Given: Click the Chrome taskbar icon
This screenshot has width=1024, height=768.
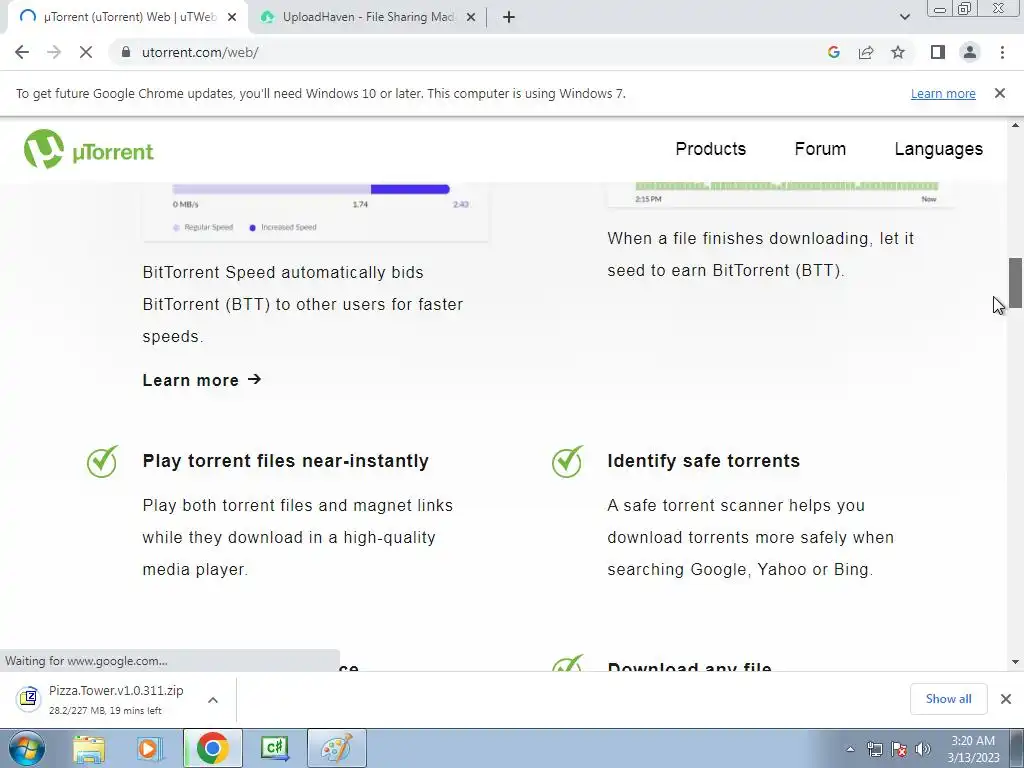Looking at the screenshot, I should tap(212, 748).
